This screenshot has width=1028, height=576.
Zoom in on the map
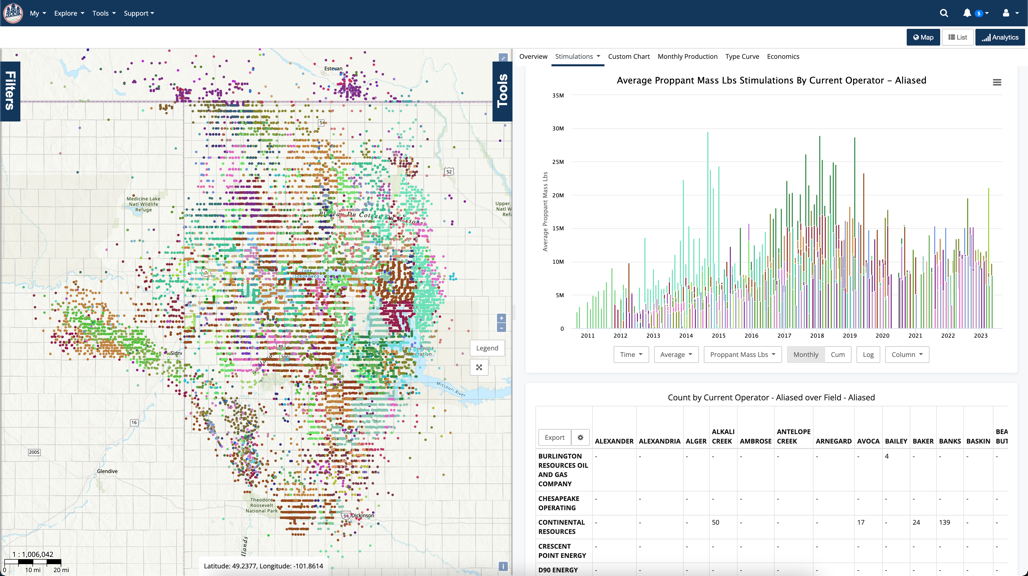tap(501, 318)
